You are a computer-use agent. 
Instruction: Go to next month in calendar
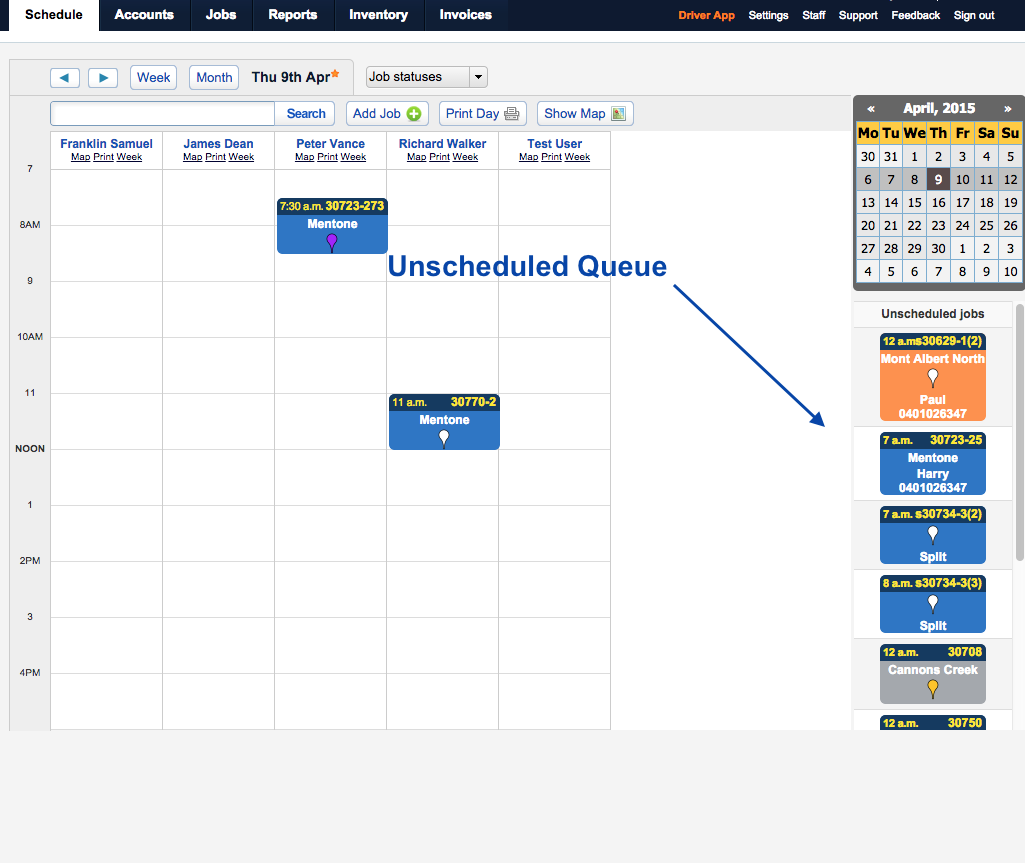tap(1007, 109)
